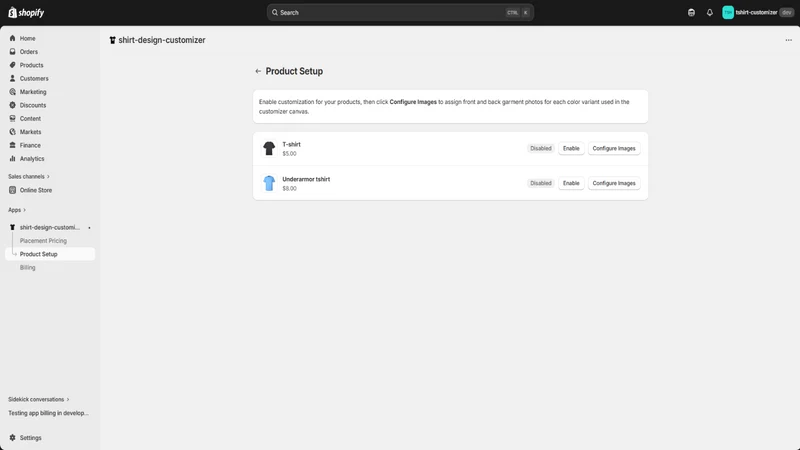Open Online Store icon

12,190
